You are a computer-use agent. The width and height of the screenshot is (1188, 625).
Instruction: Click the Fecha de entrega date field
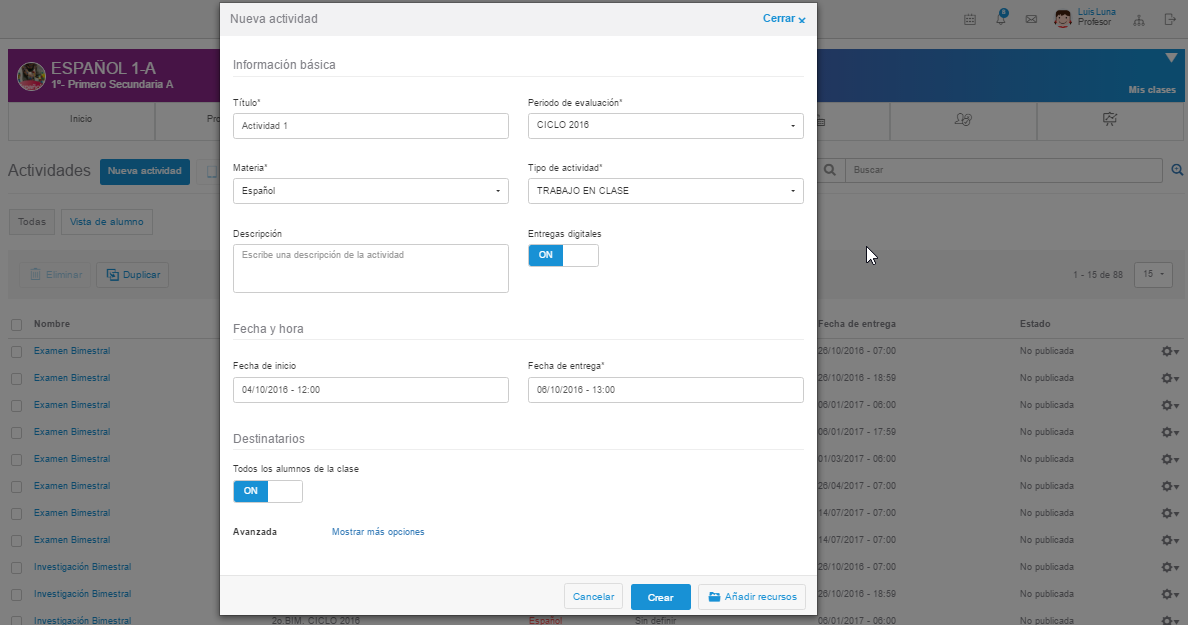point(665,390)
